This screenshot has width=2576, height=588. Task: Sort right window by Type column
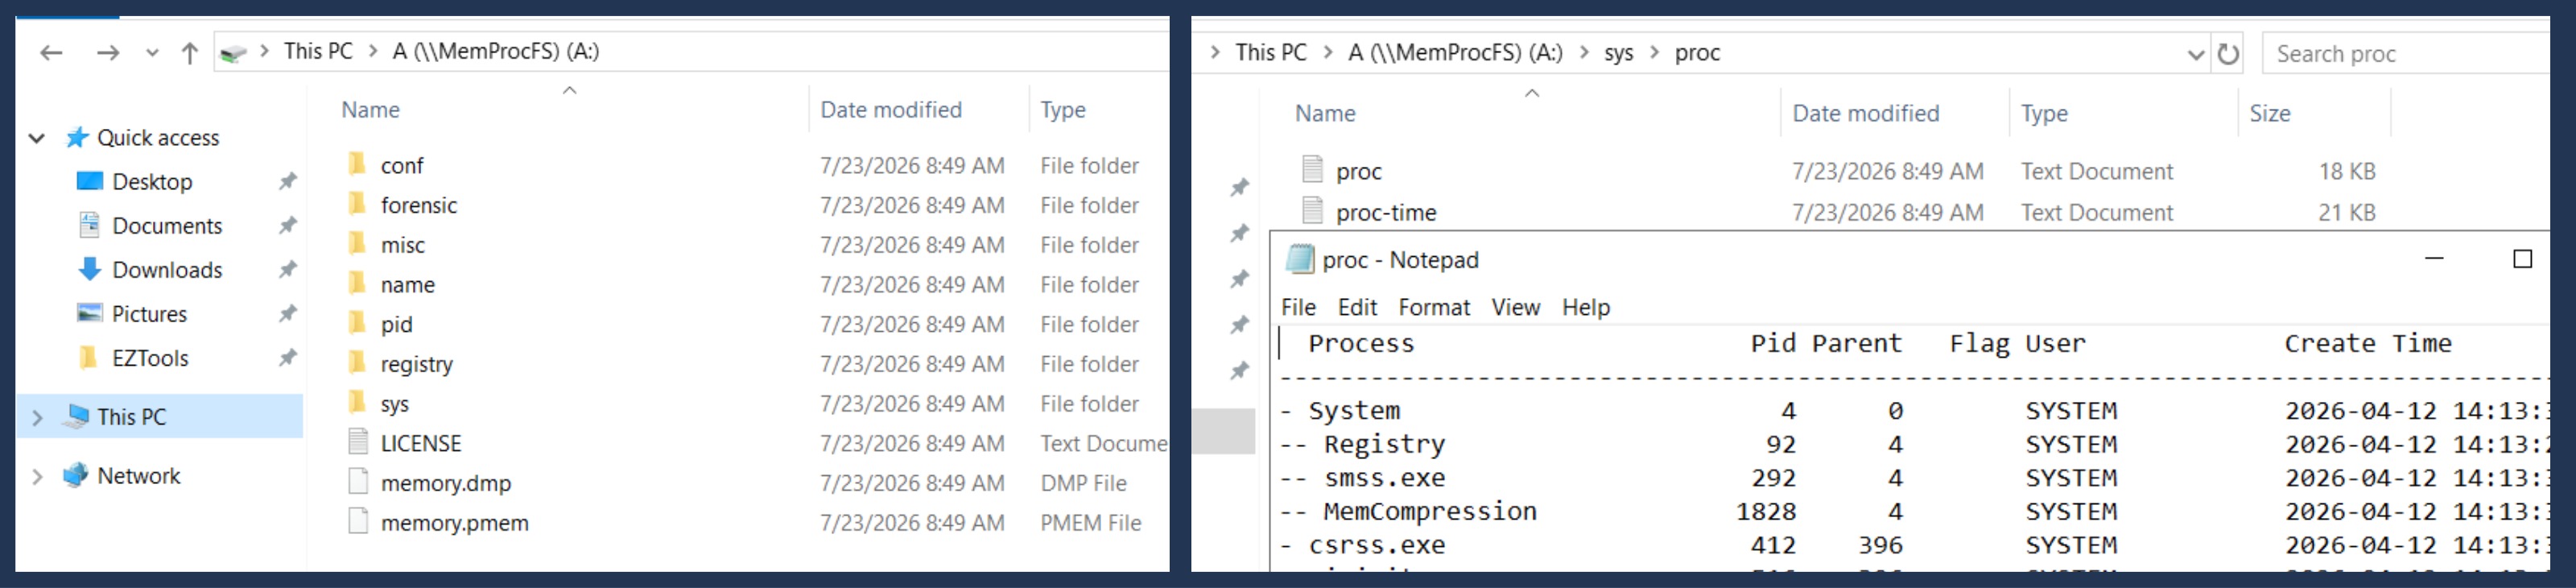point(2044,114)
